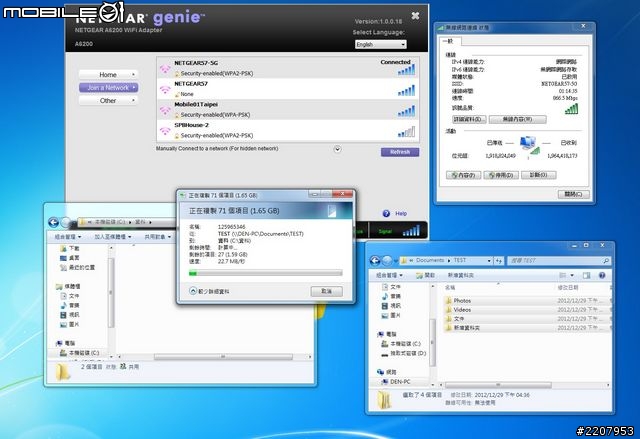Click the Wi-Fi icon beside NETGEAR57-5G
Screen dimensions: 640x439
(x=165, y=69)
